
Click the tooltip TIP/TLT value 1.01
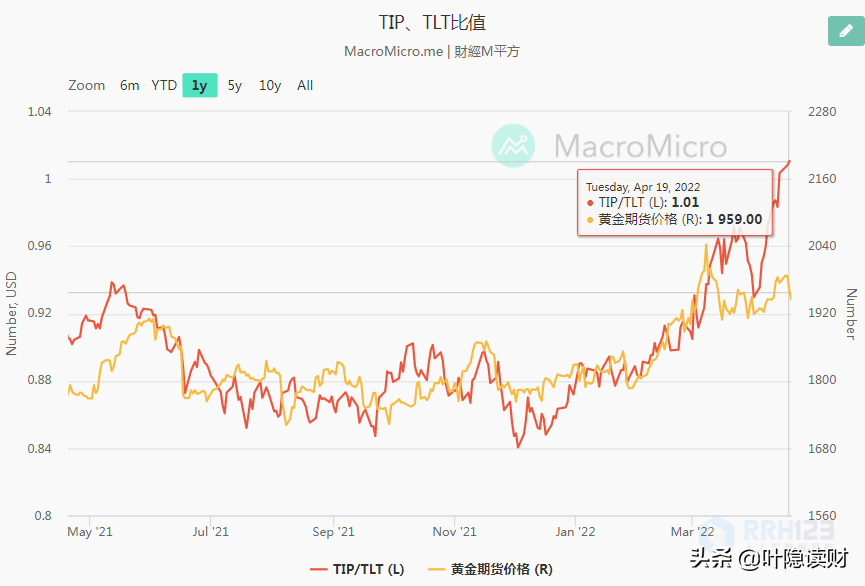(x=685, y=203)
